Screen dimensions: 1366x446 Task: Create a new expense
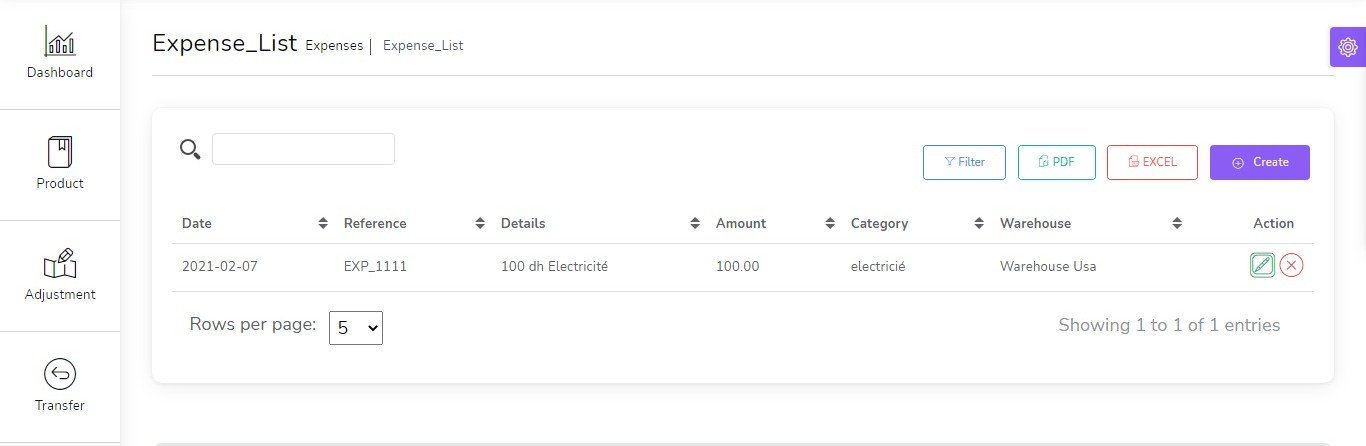(x=1259, y=162)
